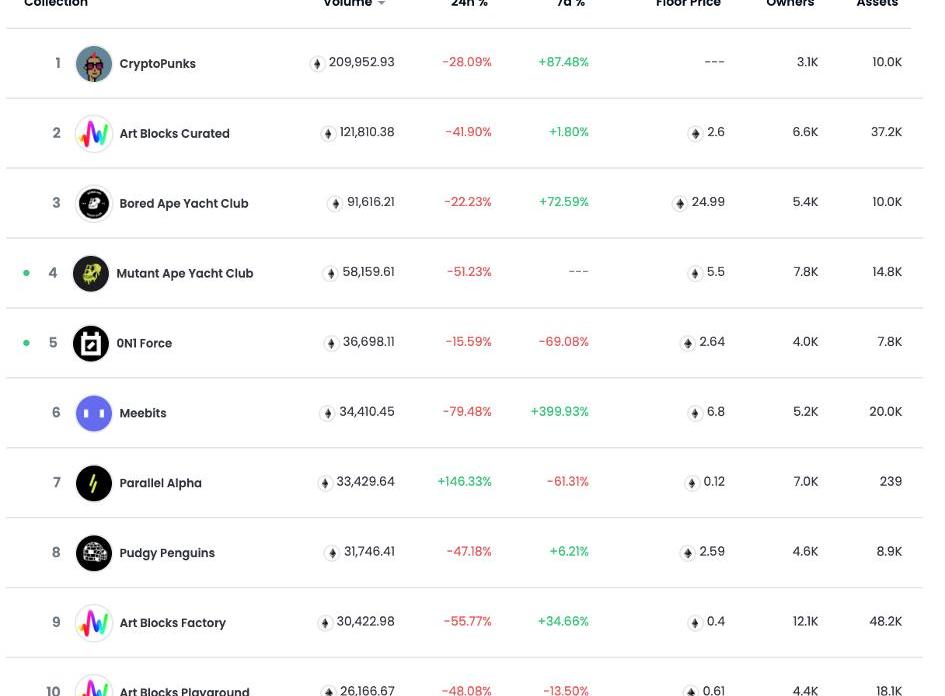
Task: Click the Pudgy Penguins avatar icon
Action: click(x=94, y=553)
